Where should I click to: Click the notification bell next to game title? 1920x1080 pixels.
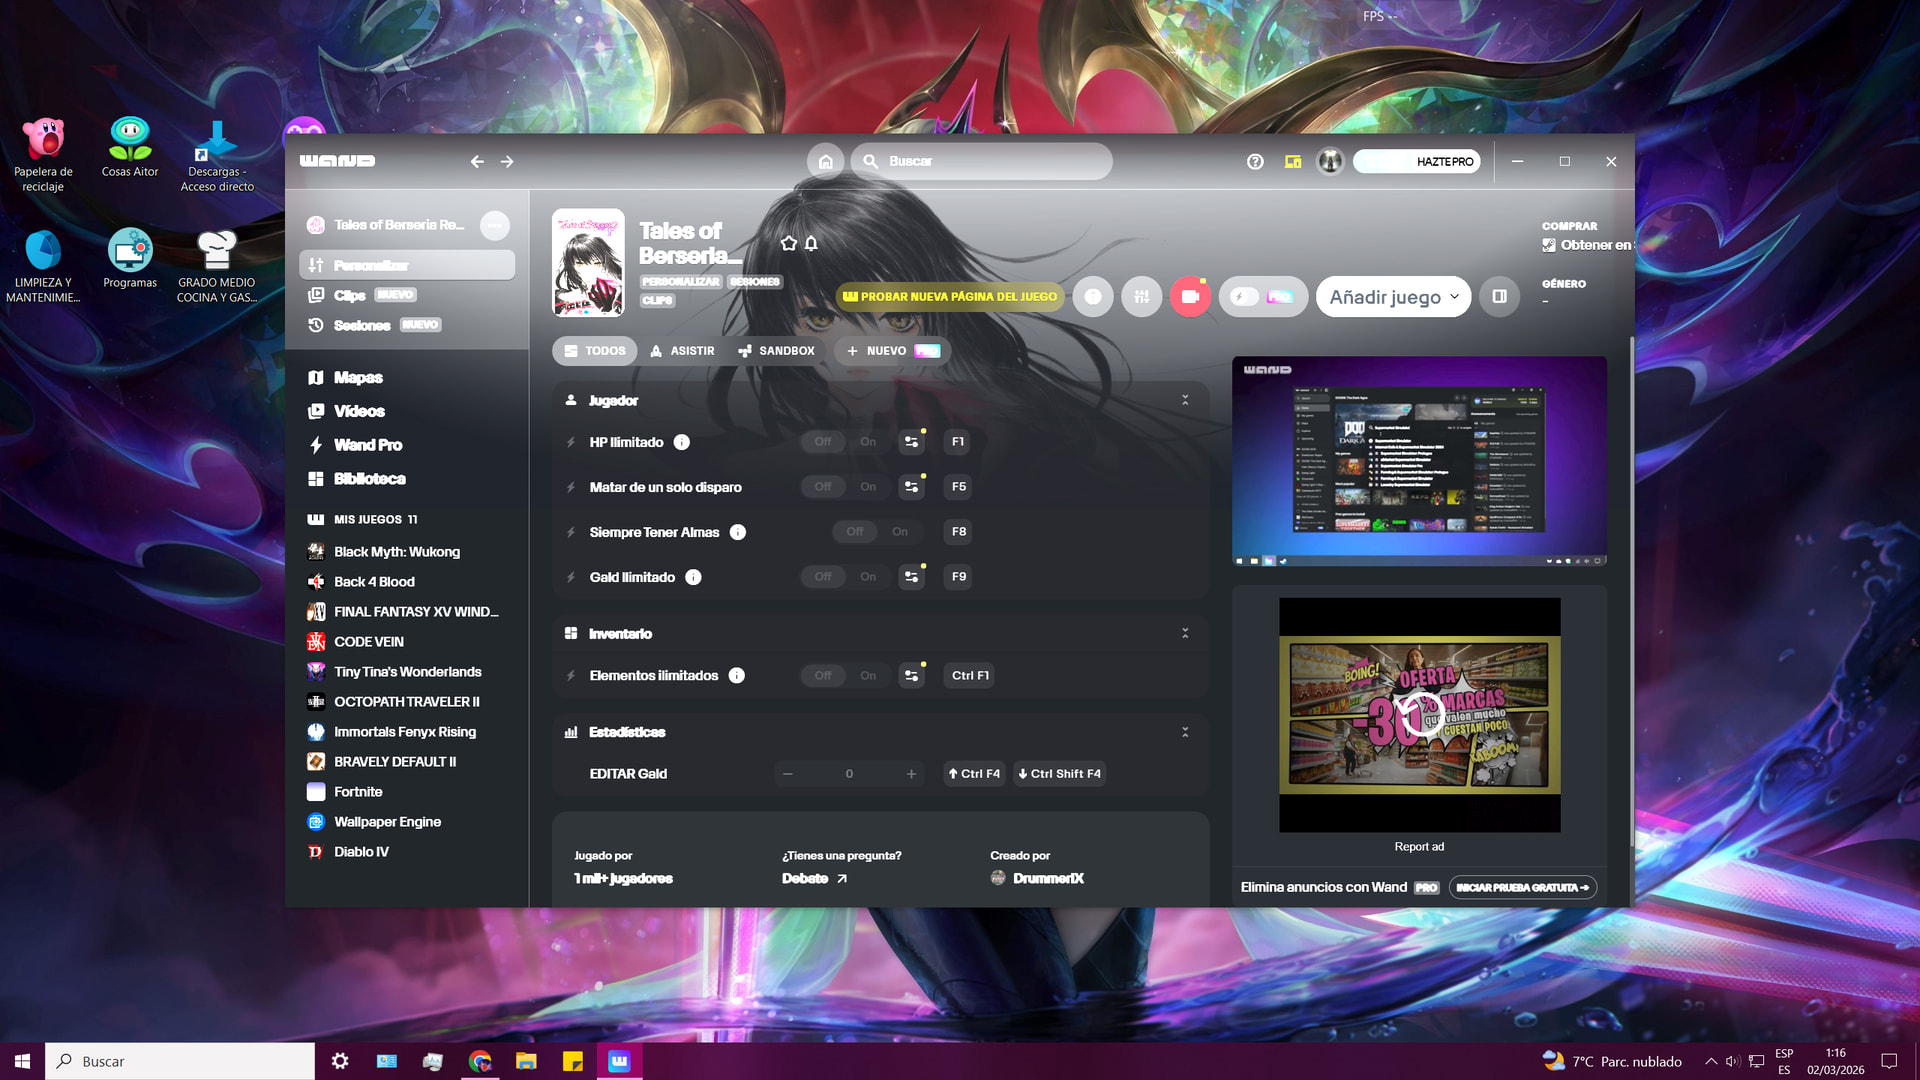(x=811, y=243)
